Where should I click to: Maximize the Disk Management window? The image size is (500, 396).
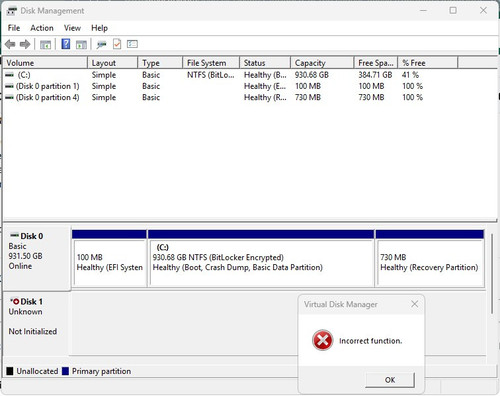453,10
